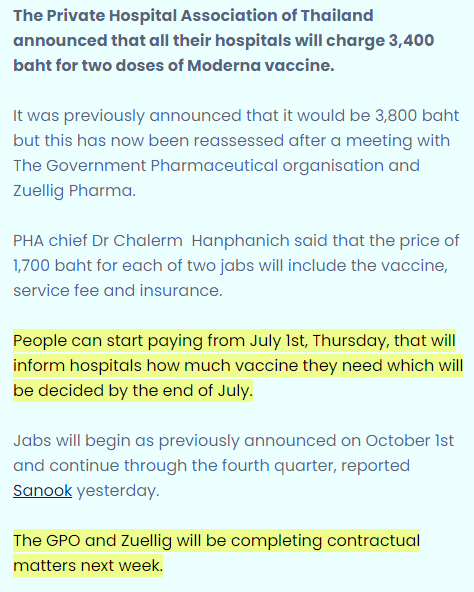Click the highlighted words "be decided by the end of July."
Screen dimensions: 474x592
pyautogui.click(x=133, y=390)
